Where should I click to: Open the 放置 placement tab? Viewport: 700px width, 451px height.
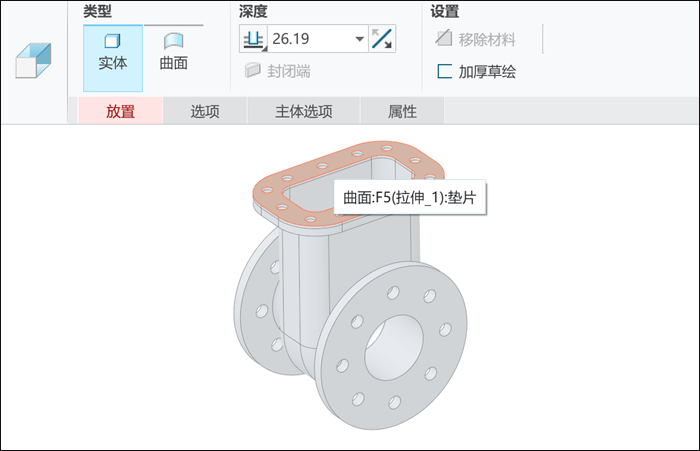coord(121,111)
